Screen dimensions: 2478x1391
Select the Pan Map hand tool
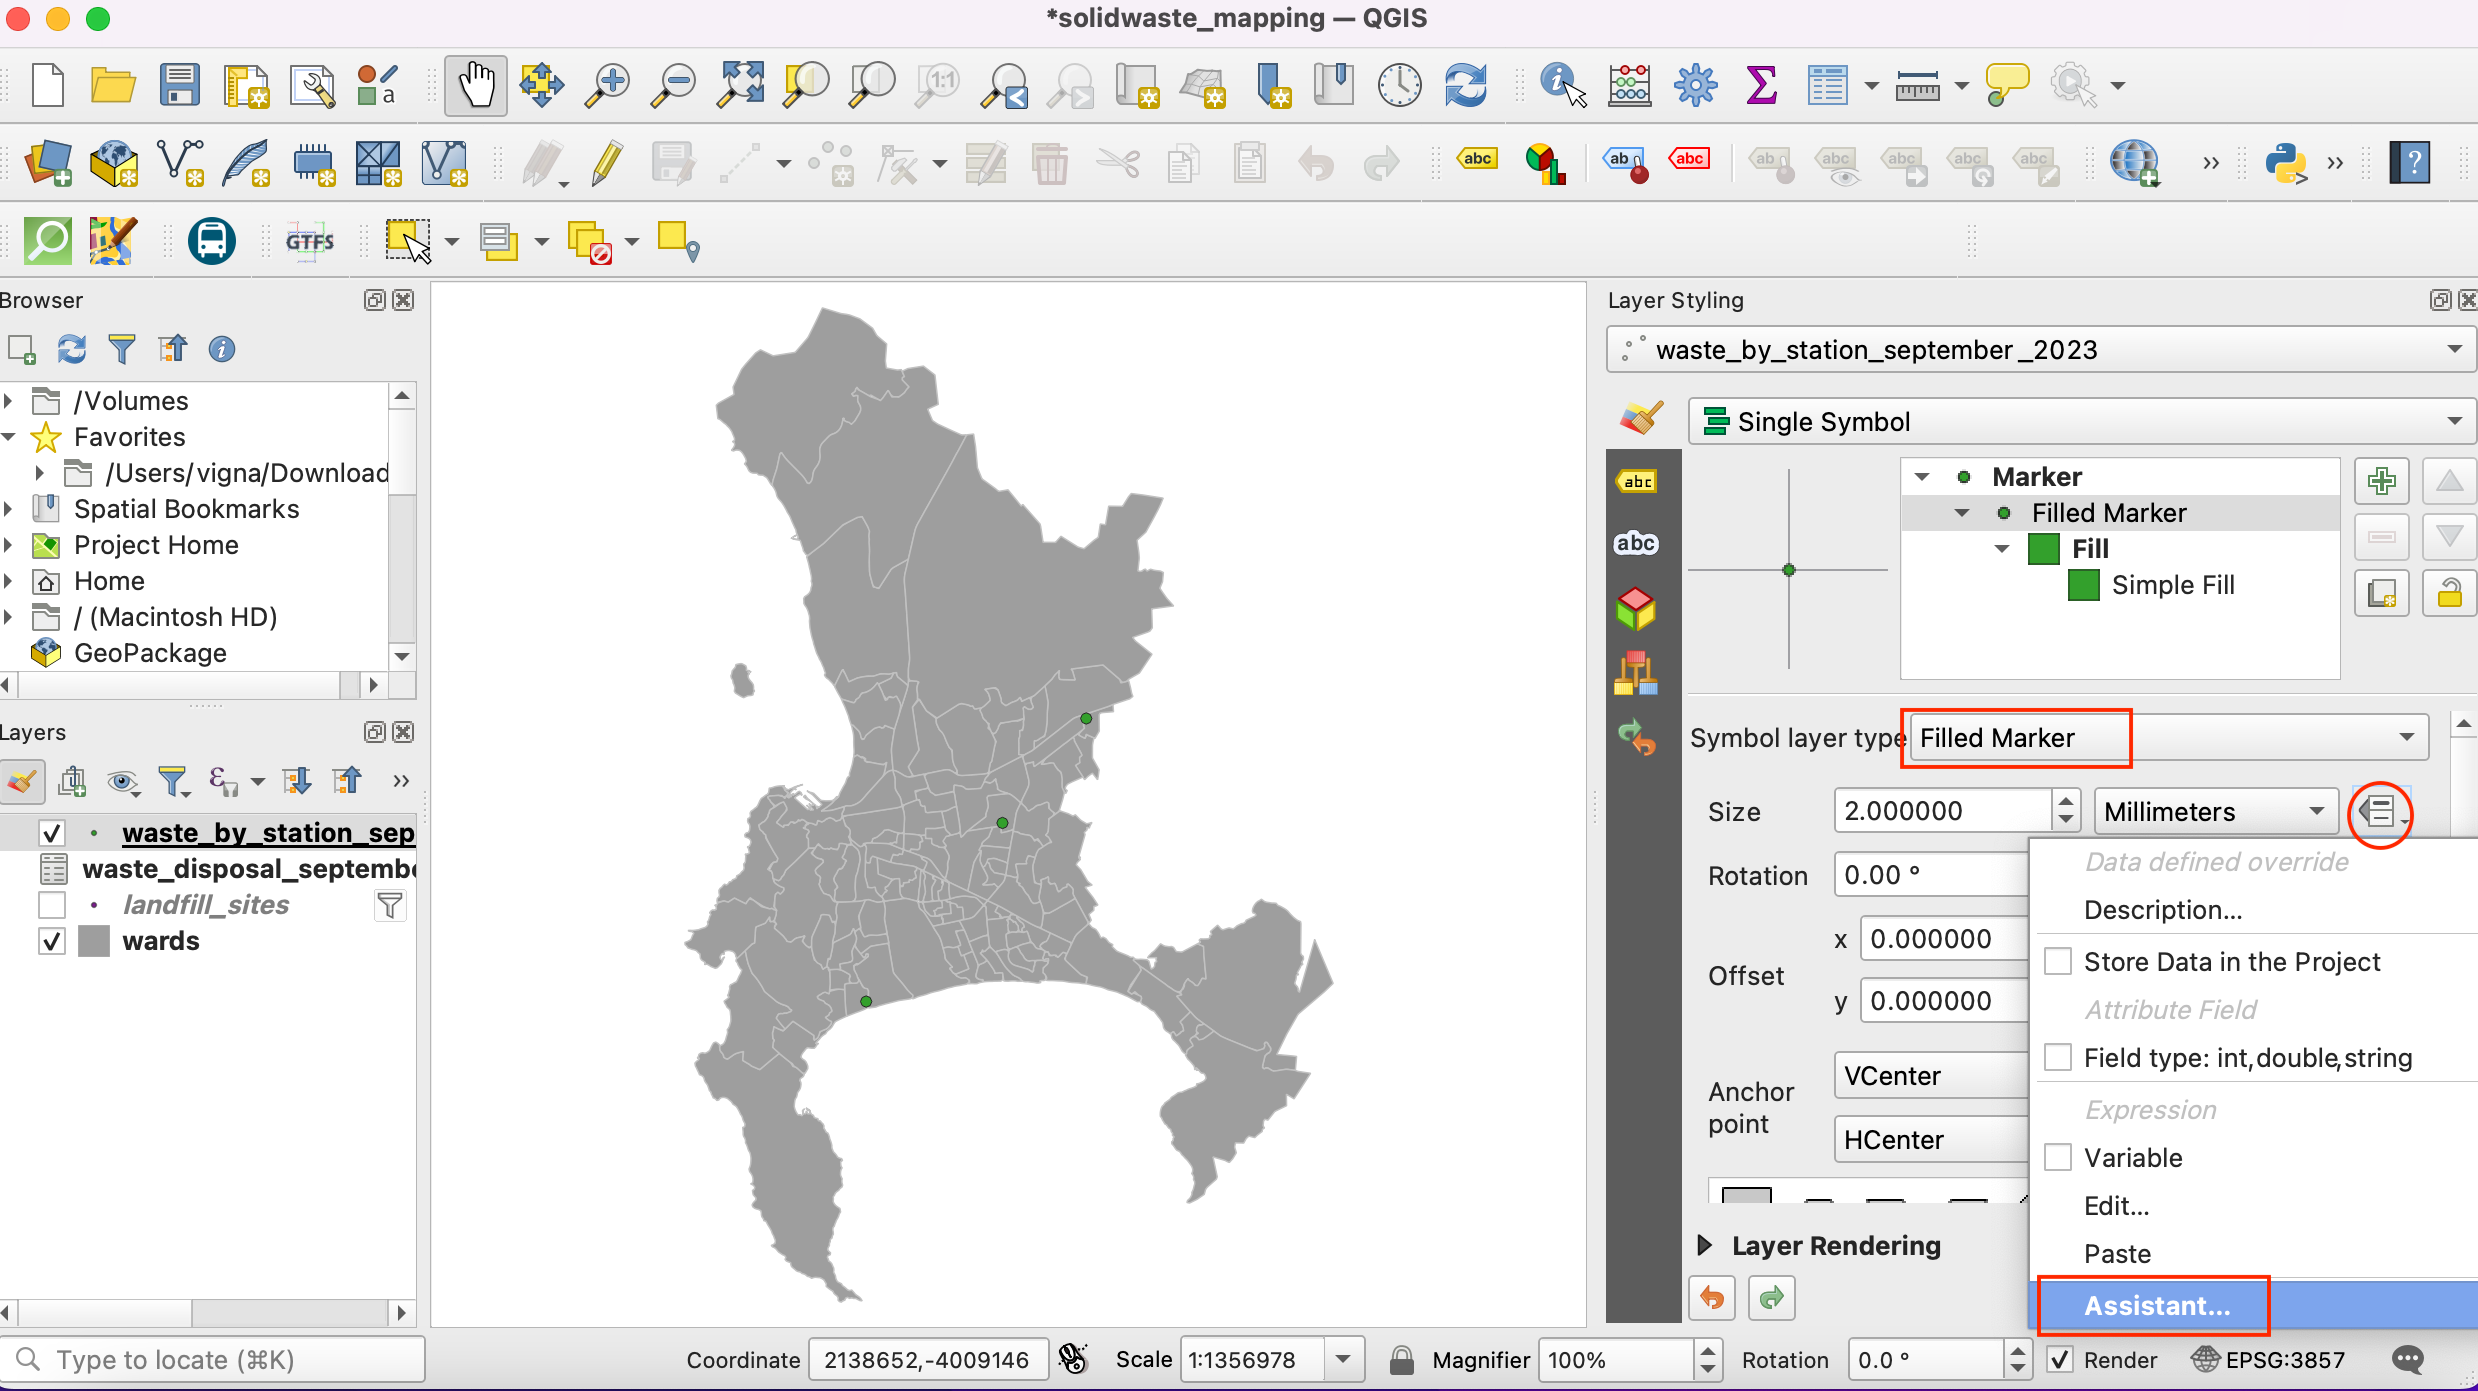pos(476,85)
